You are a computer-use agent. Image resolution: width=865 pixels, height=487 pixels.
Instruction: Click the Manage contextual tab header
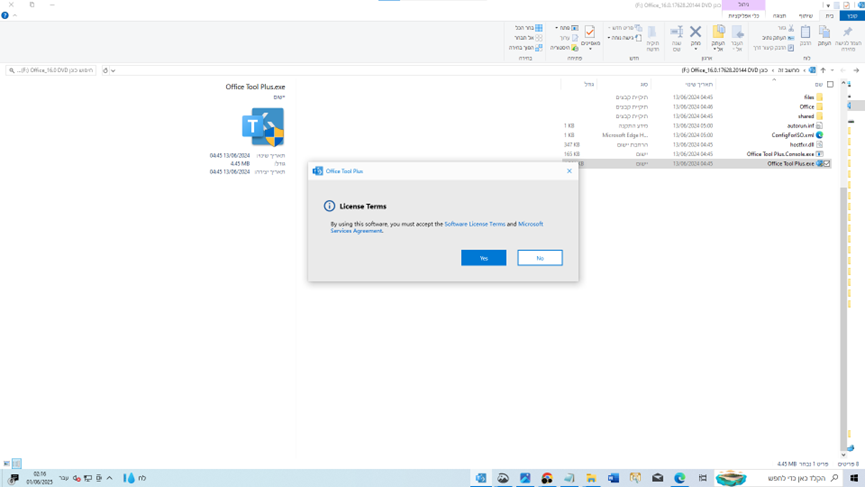(743, 4)
